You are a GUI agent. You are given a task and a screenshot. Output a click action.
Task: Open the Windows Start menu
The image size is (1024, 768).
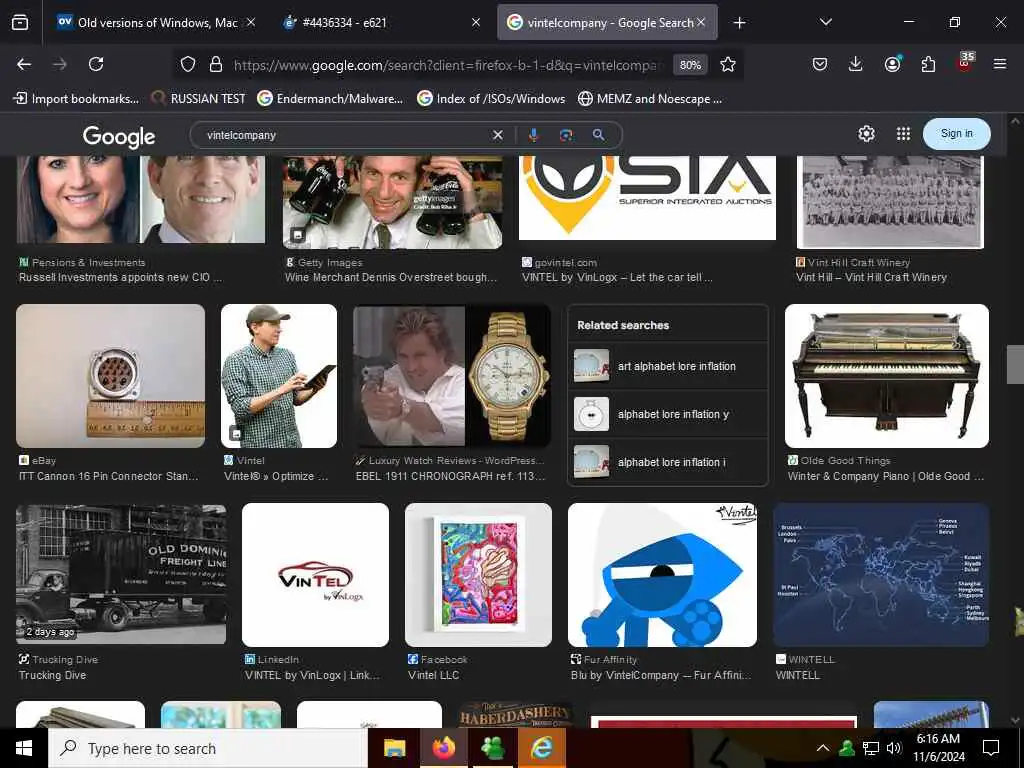pos(24,748)
